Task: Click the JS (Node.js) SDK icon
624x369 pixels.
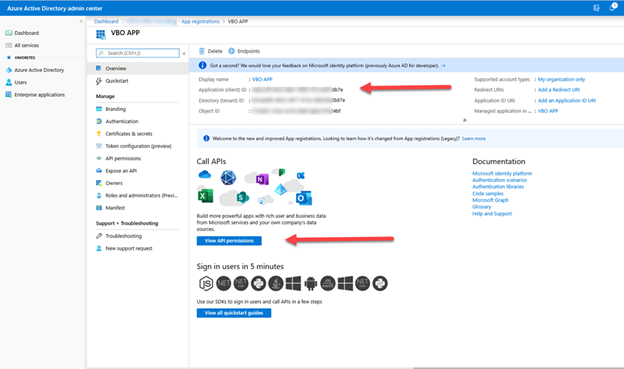Action: pyautogui.click(x=206, y=283)
